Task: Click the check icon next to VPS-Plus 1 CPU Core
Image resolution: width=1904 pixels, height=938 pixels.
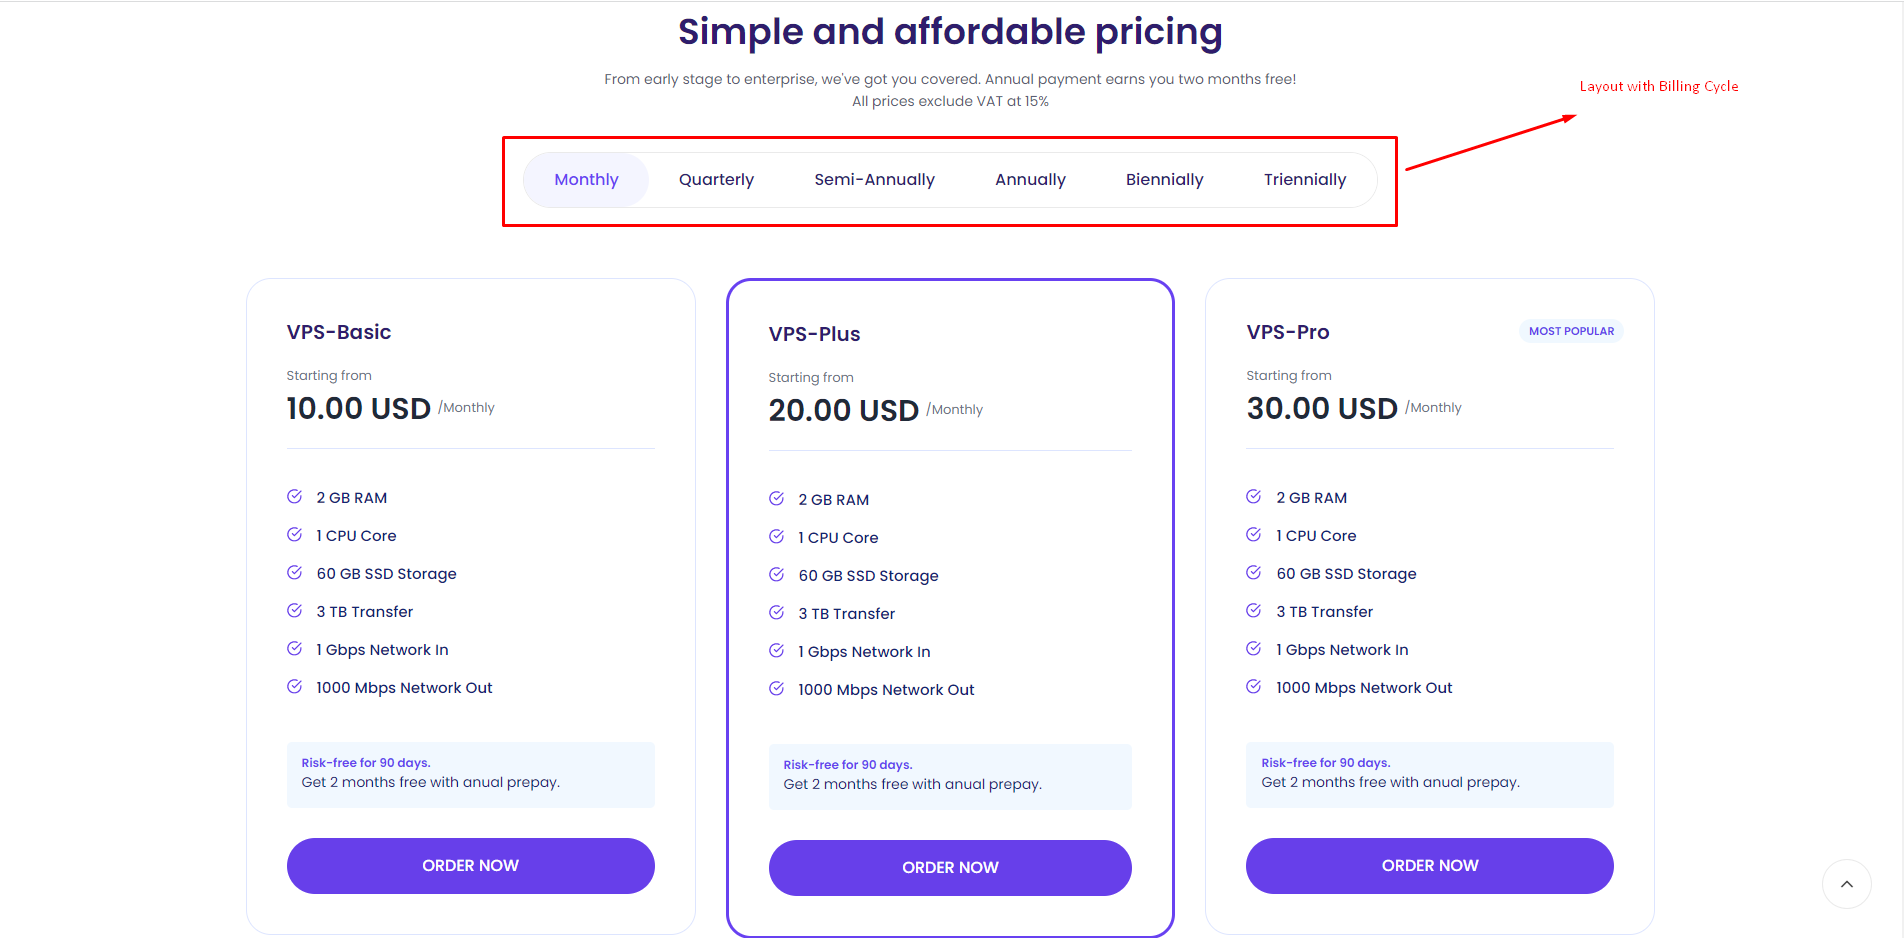Action: (x=776, y=537)
